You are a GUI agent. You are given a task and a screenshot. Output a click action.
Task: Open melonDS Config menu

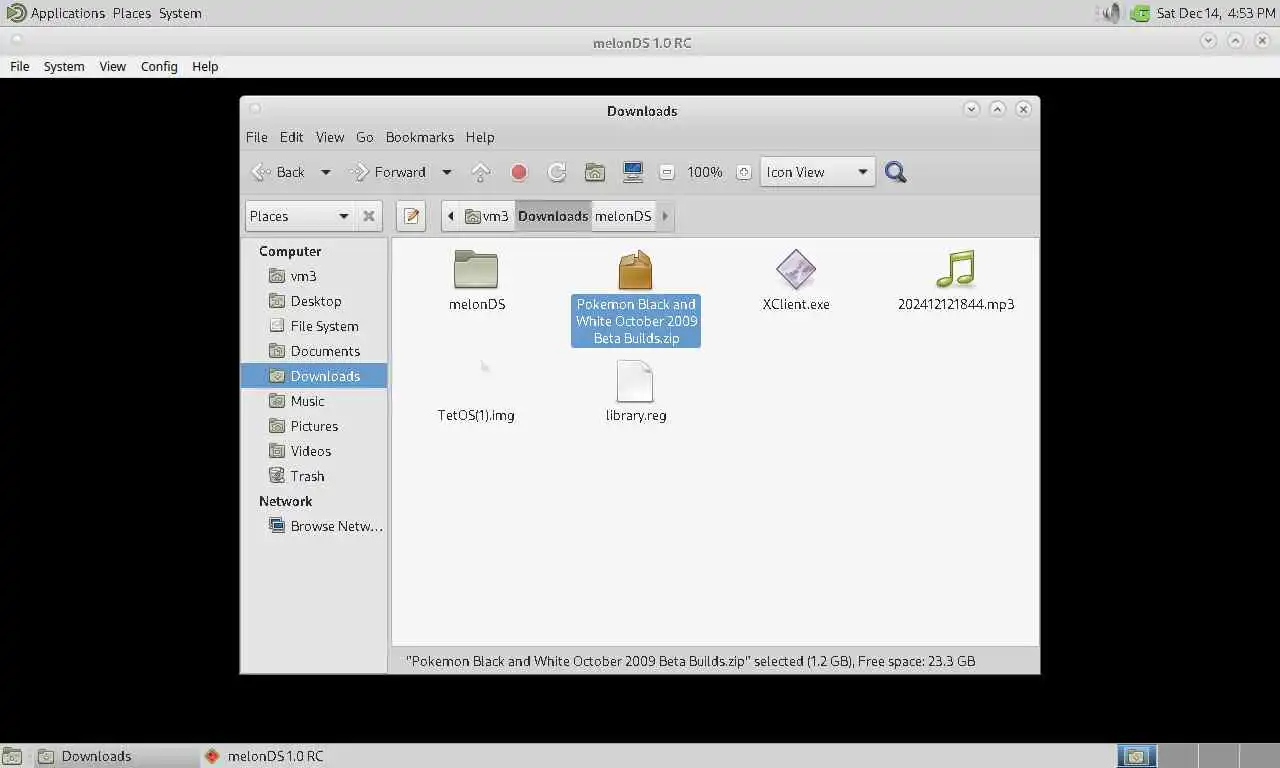pyautogui.click(x=159, y=66)
